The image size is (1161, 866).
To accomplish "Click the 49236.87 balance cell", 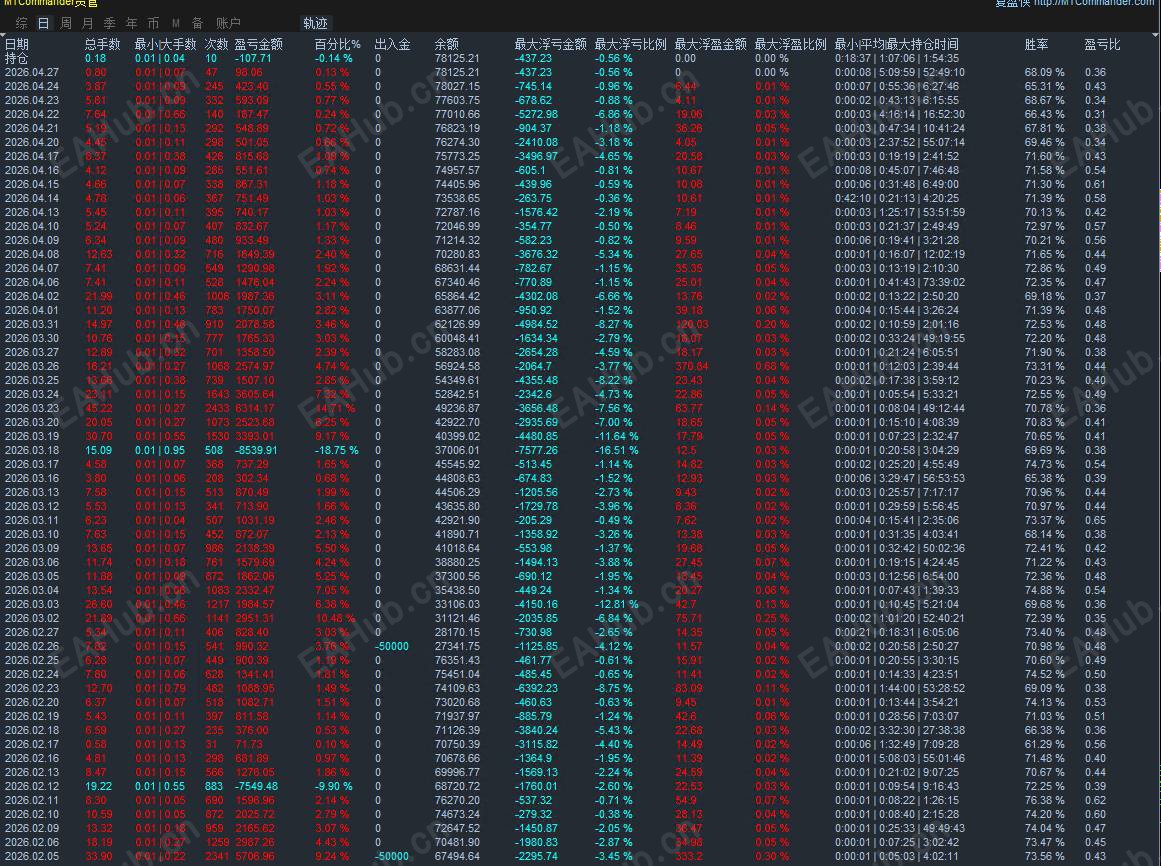I will (x=457, y=408).
